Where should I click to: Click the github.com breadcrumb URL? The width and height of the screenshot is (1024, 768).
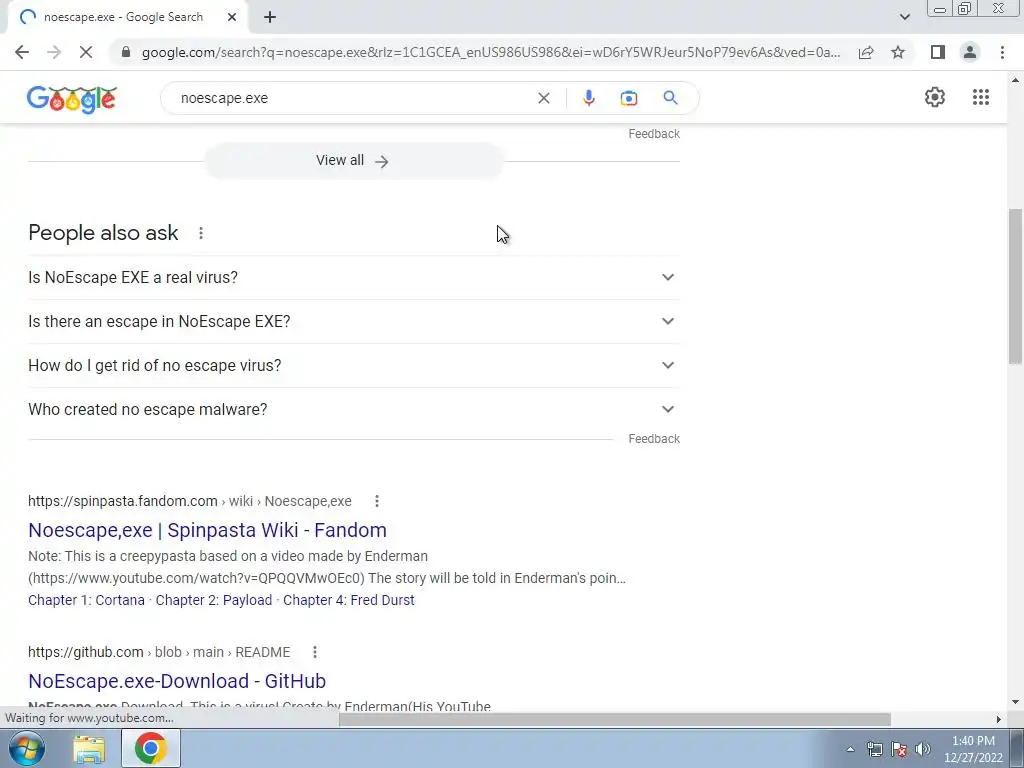tap(159, 652)
